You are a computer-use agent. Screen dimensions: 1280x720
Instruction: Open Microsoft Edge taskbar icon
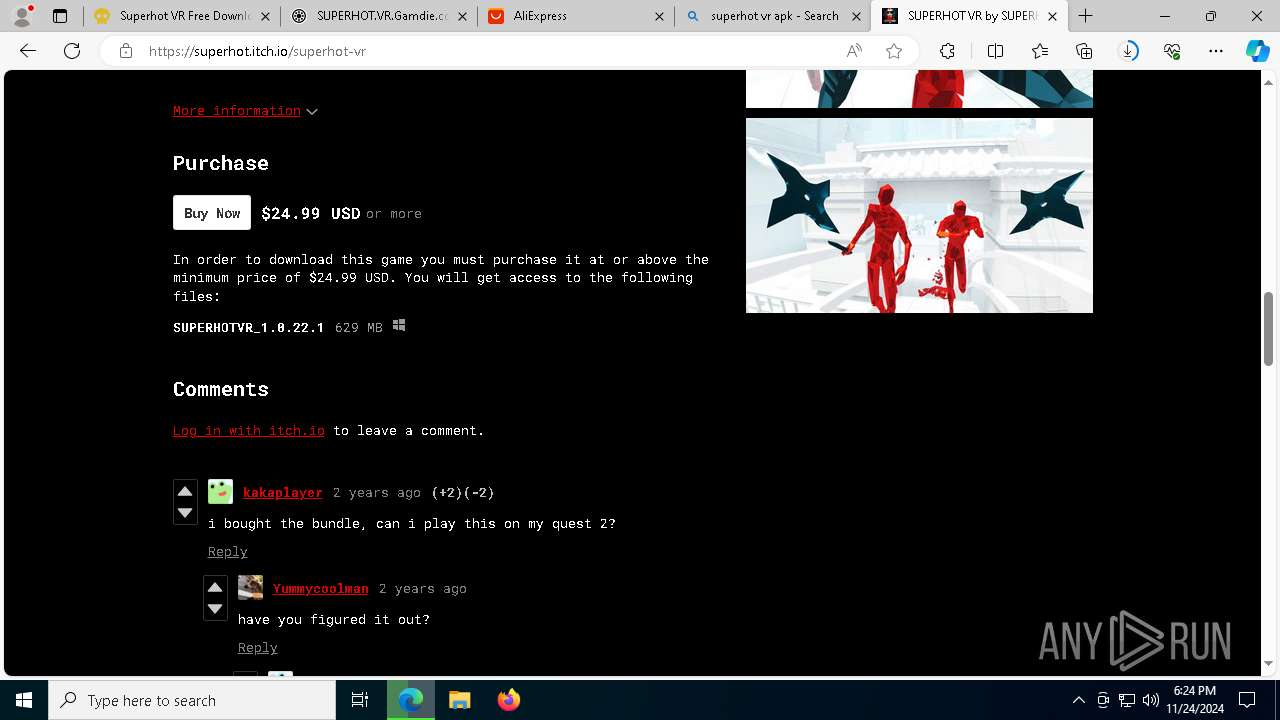point(411,700)
